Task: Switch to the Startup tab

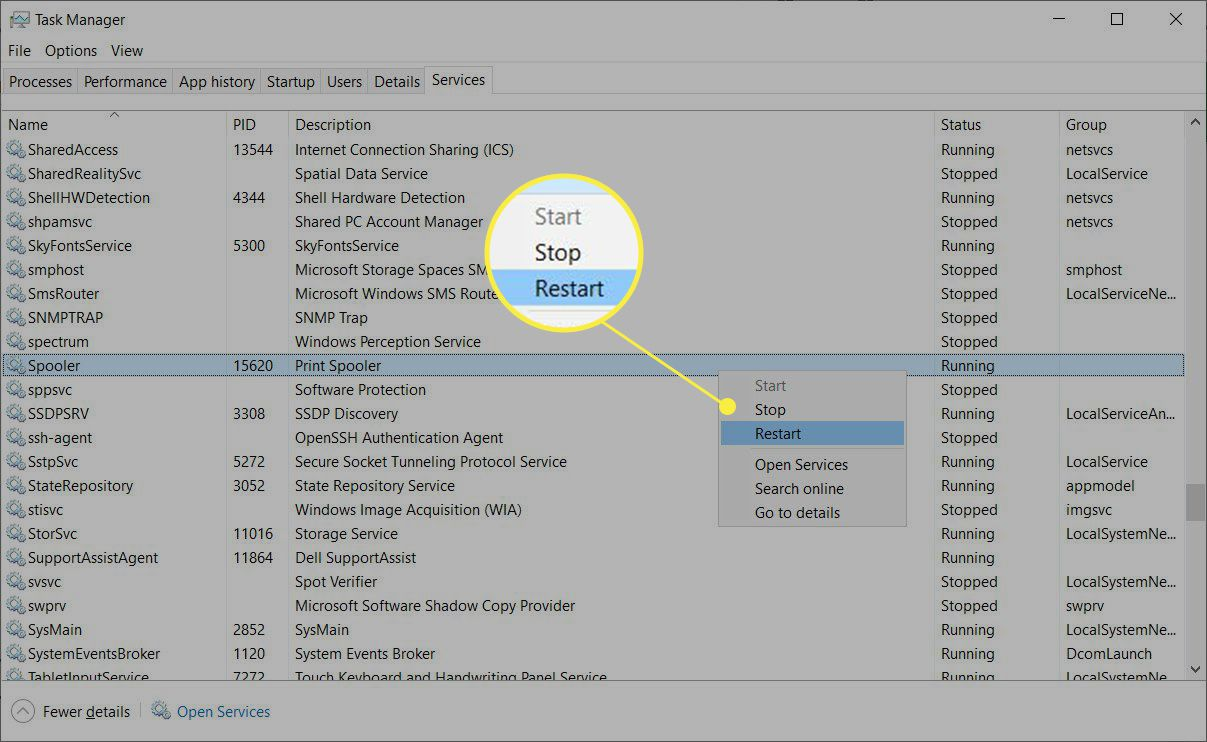Action: click(x=291, y=82)
